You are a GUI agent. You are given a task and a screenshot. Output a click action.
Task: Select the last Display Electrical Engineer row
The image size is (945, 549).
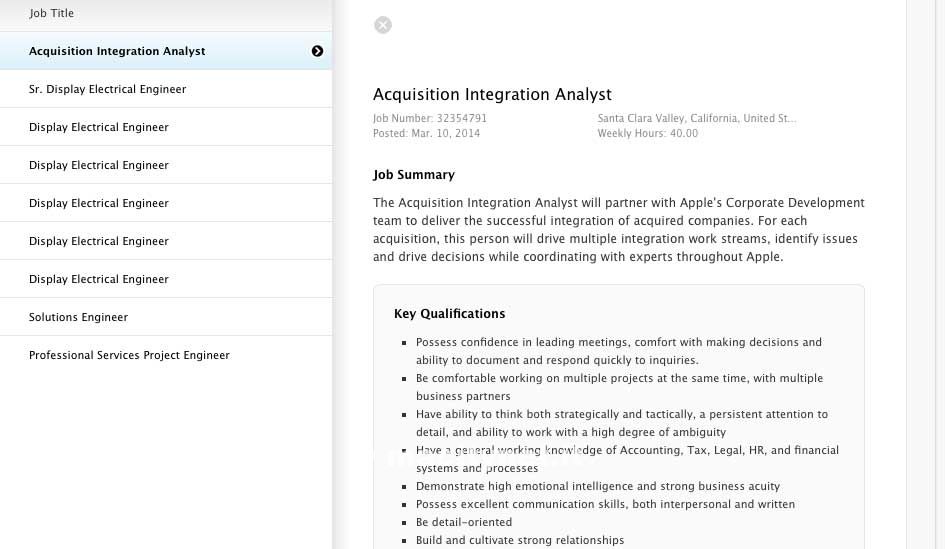click(x=99, y=279)
